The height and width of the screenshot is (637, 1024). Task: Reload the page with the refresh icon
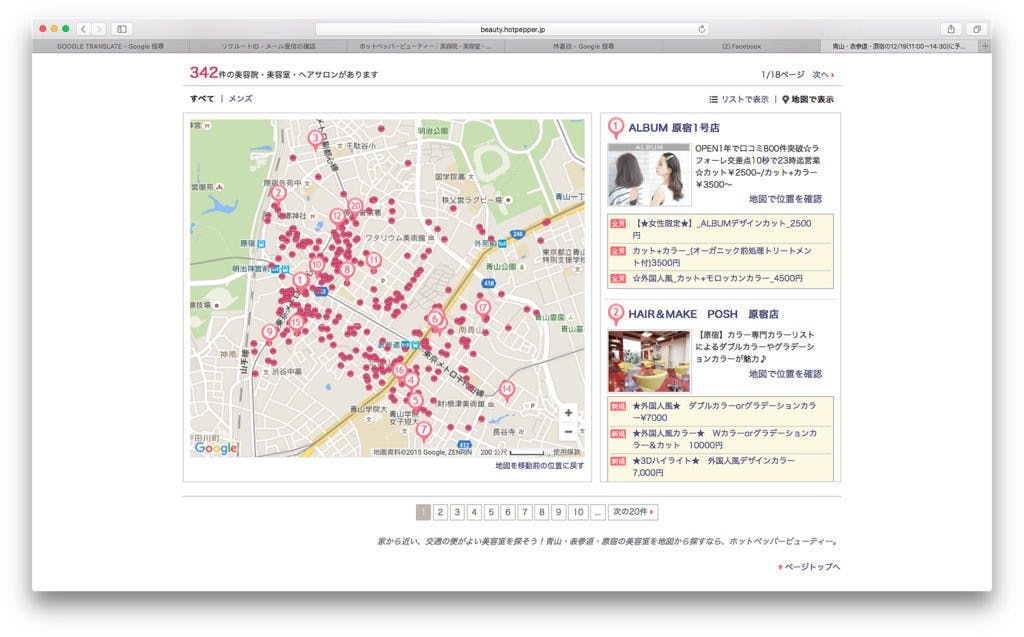(x=701, y=29)
